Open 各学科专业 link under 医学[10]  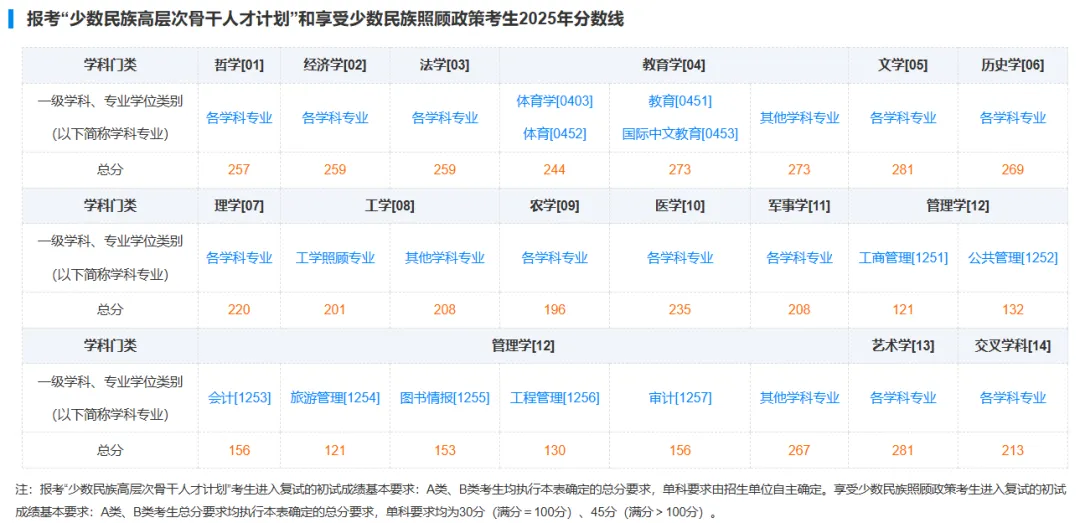tap(680, 258)
